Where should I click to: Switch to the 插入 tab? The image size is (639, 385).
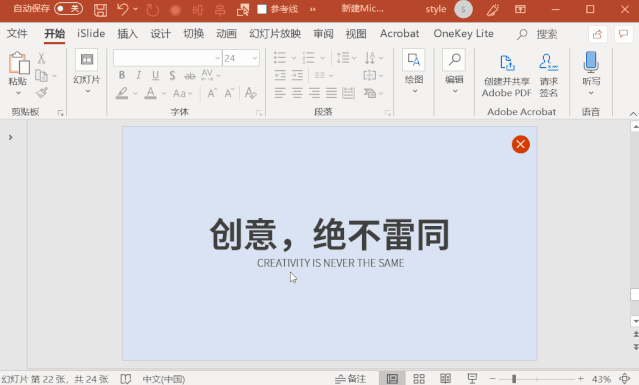coord(128,34)
